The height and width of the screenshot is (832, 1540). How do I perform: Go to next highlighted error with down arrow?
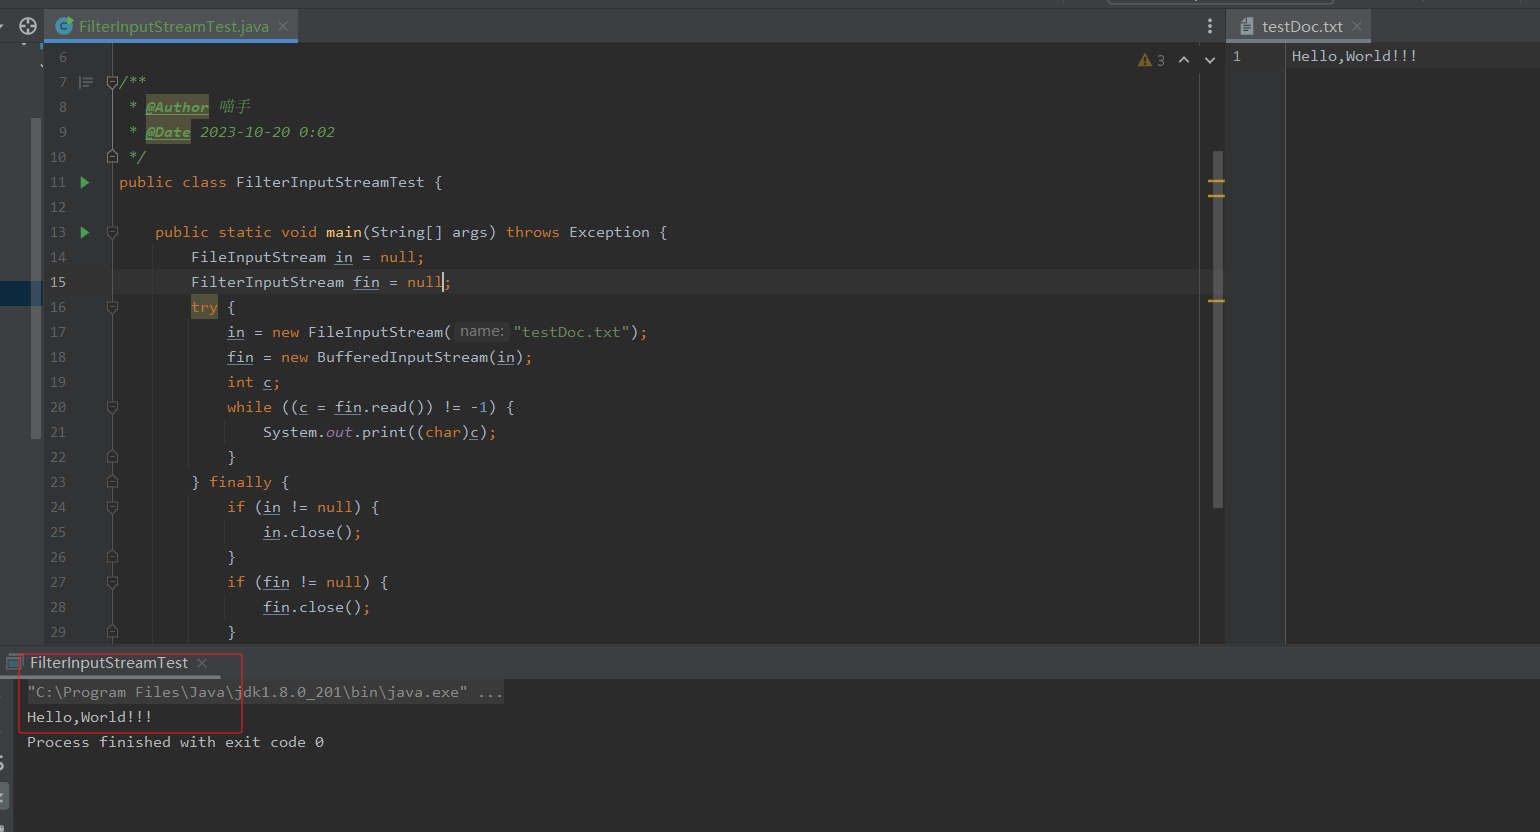(x=1210, y=60)
